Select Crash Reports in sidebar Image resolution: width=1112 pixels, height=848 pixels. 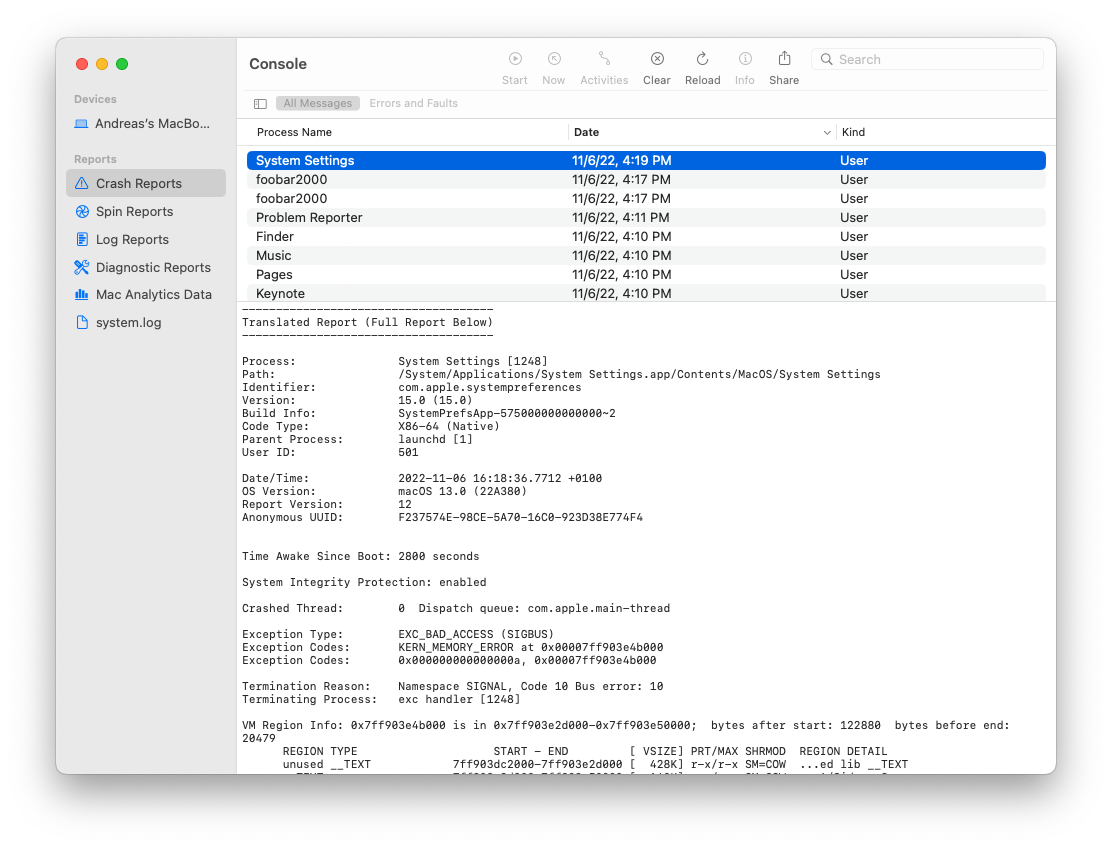coord(146,184)
